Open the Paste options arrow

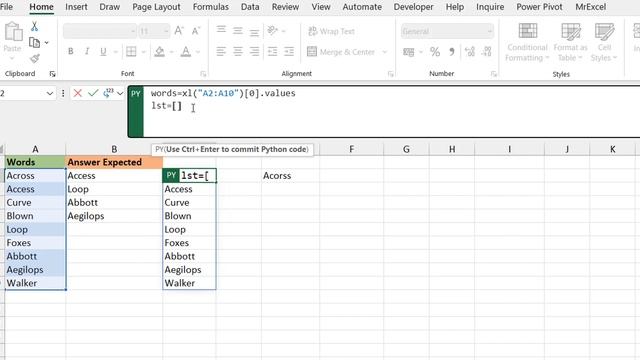coord(12,58)
